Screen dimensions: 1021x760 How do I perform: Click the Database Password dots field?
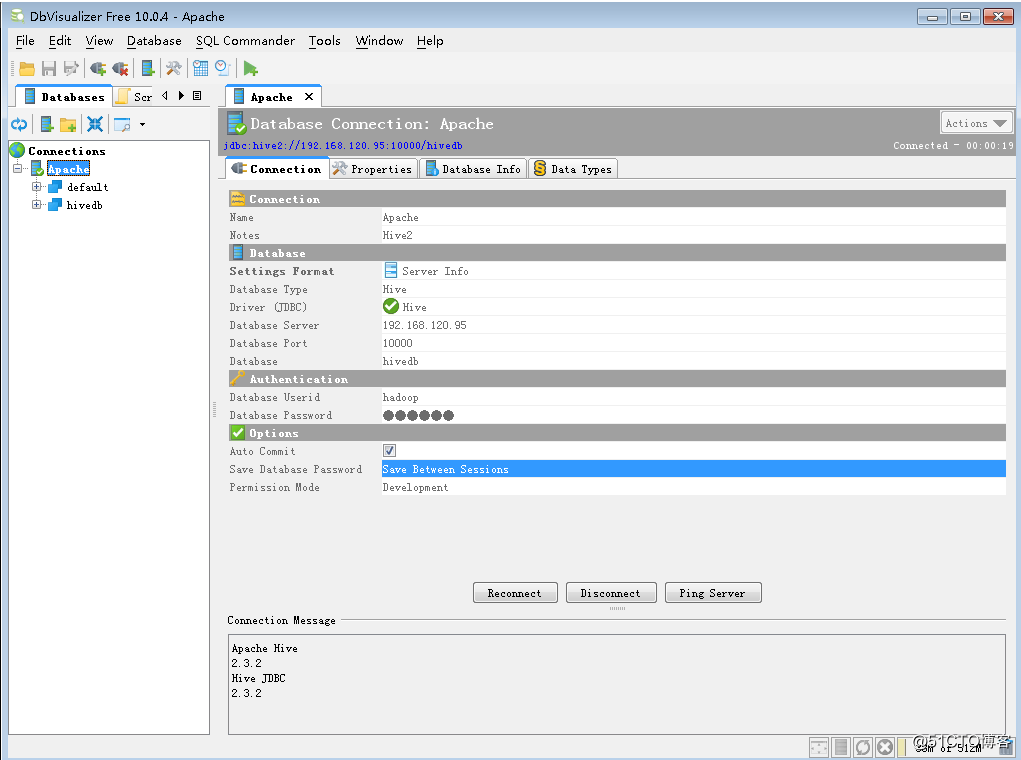pyautogui.click(x=693, y=415)
